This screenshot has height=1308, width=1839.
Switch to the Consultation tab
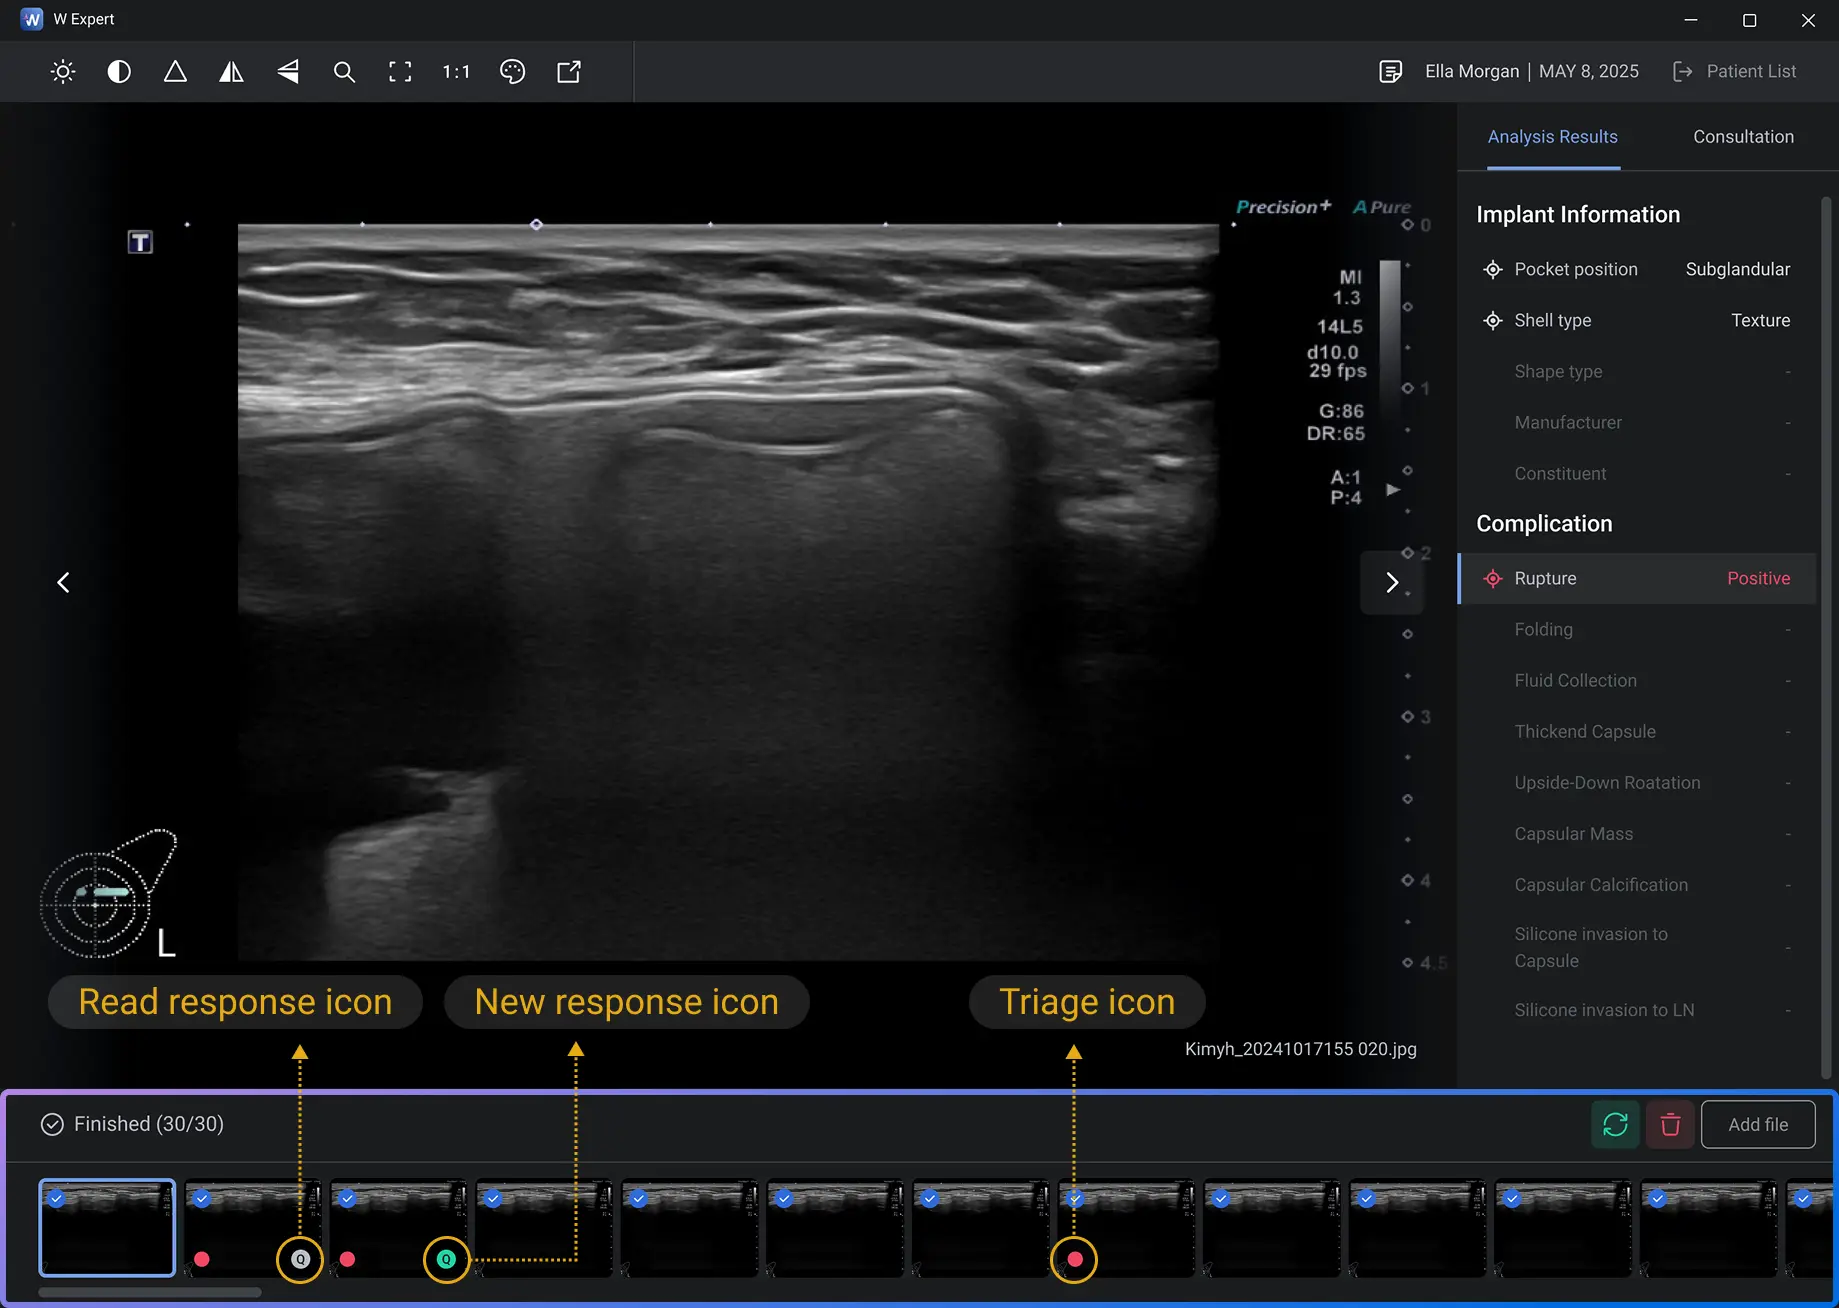[x=1743, y=137]
